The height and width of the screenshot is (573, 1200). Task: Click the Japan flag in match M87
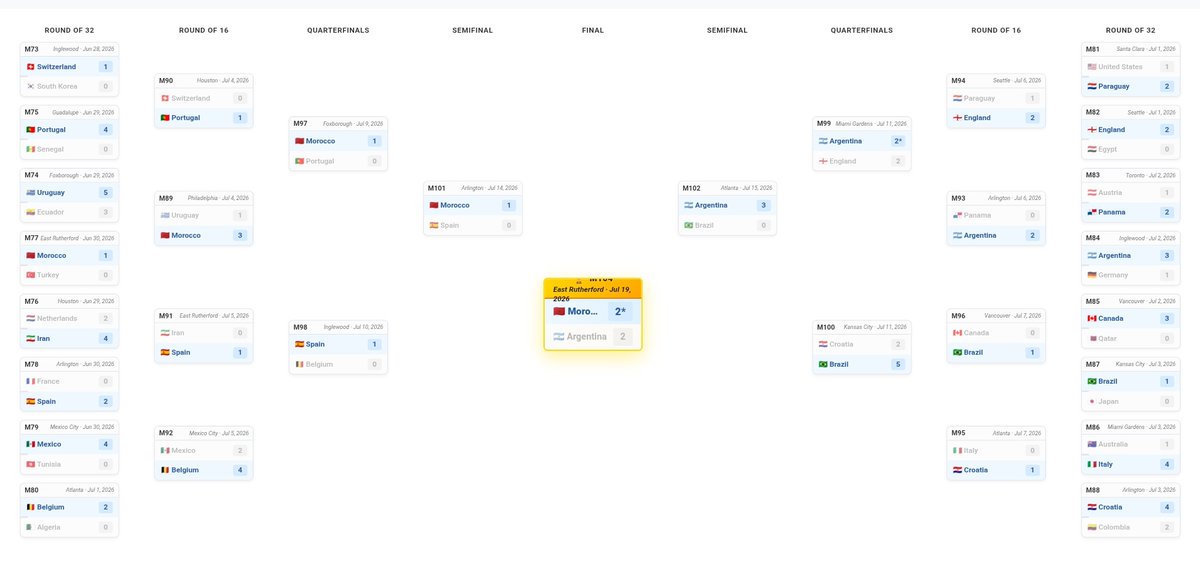coord(1092,401)
